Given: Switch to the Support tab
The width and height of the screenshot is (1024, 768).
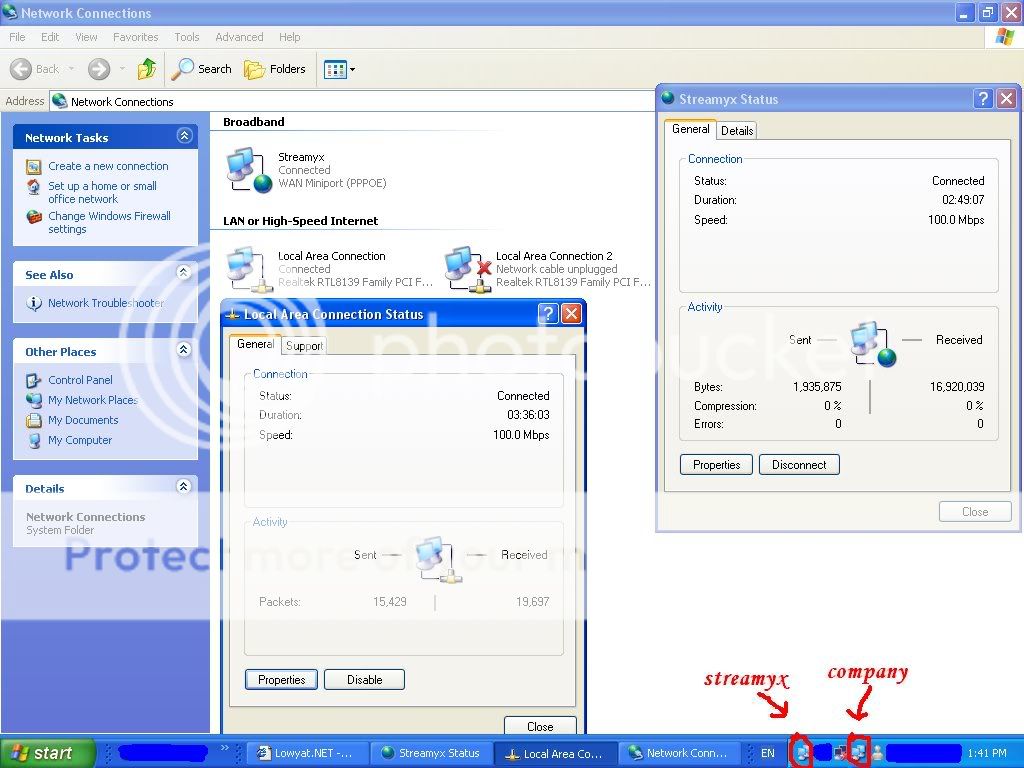Looking at the screenshot, I should tap(303, 345).
